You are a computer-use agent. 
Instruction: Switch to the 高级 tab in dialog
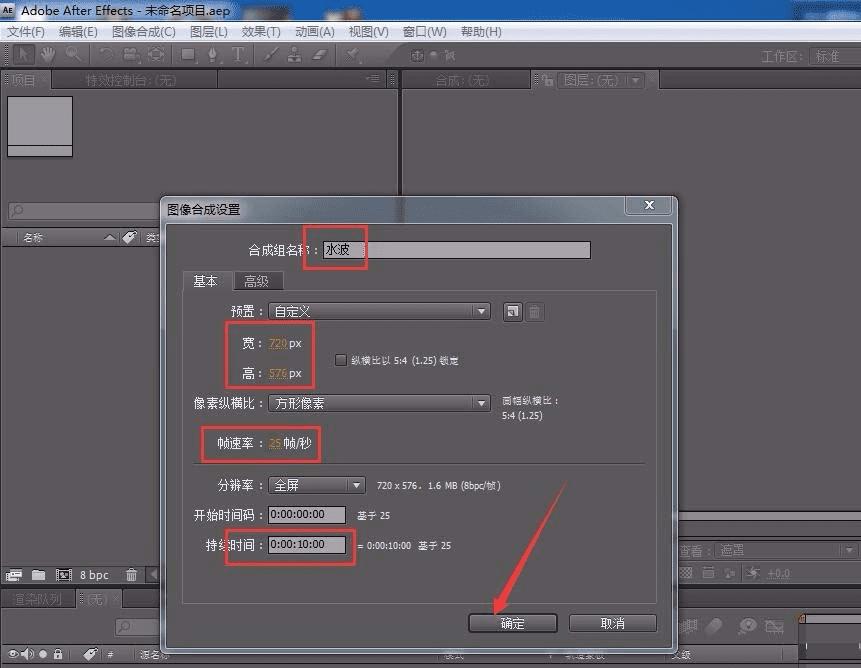click(257, 282)
